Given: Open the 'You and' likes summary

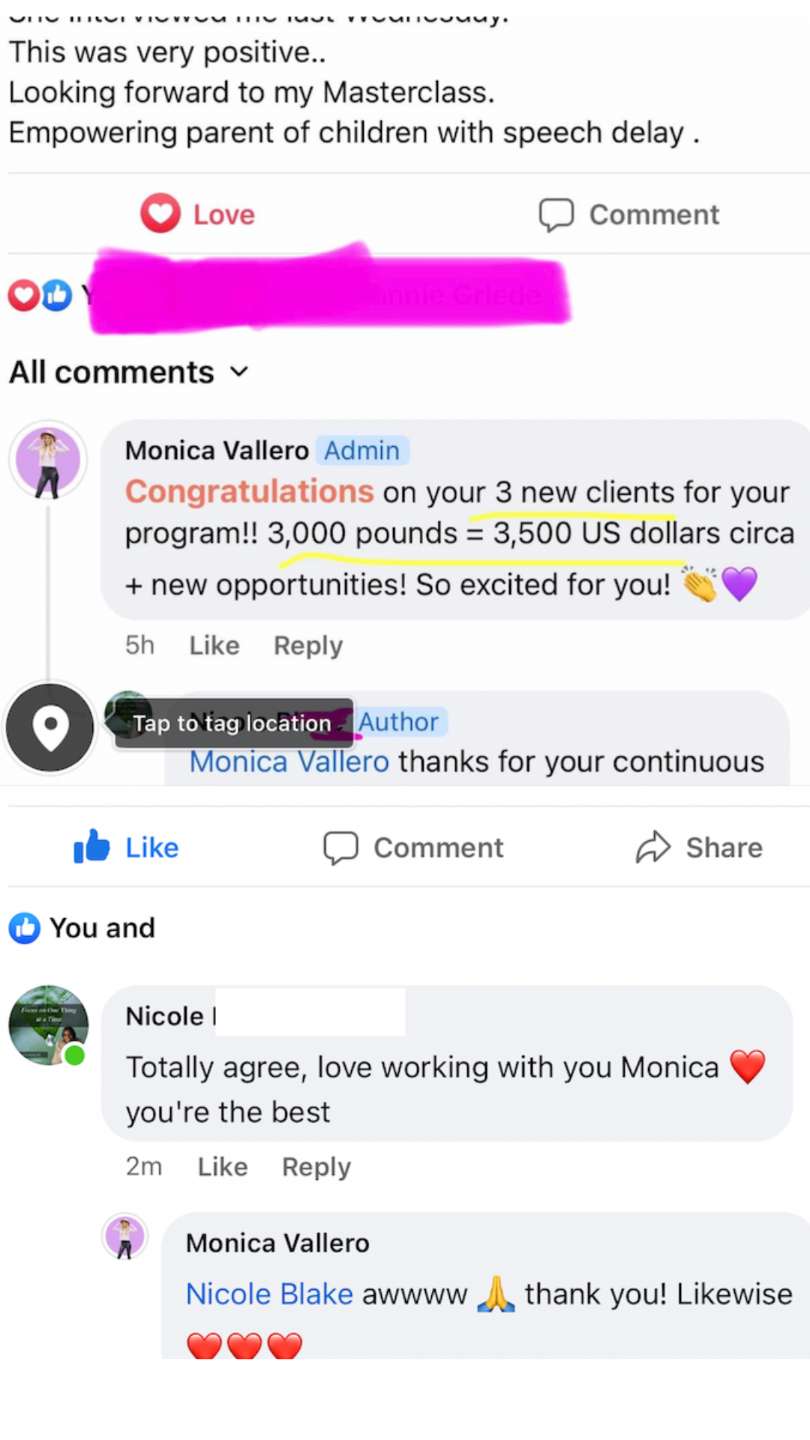Looking at the screenshot, I should 82,928.
